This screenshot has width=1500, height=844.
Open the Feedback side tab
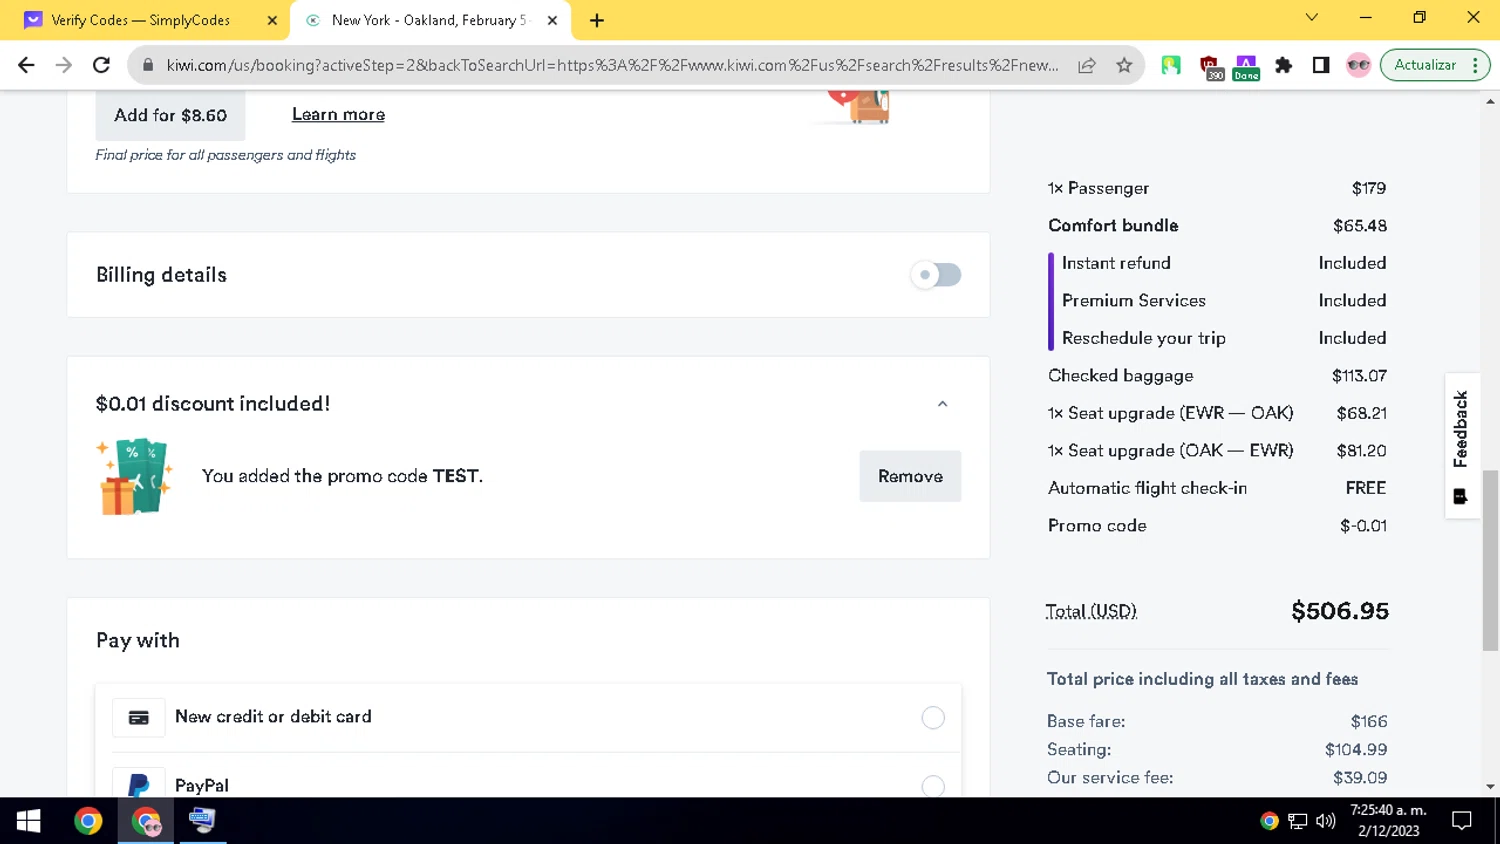coord(1461,446)
